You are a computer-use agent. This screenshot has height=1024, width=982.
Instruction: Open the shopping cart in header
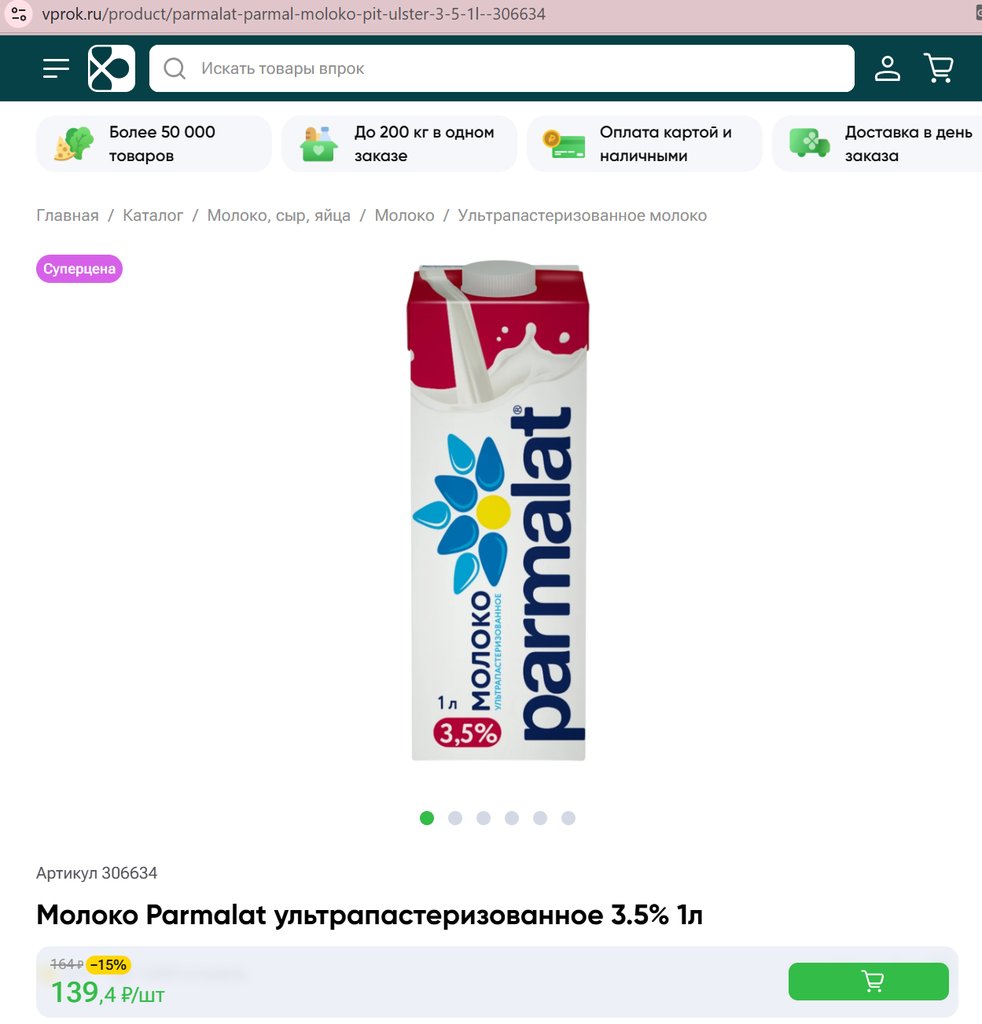(x=939, y=68)
